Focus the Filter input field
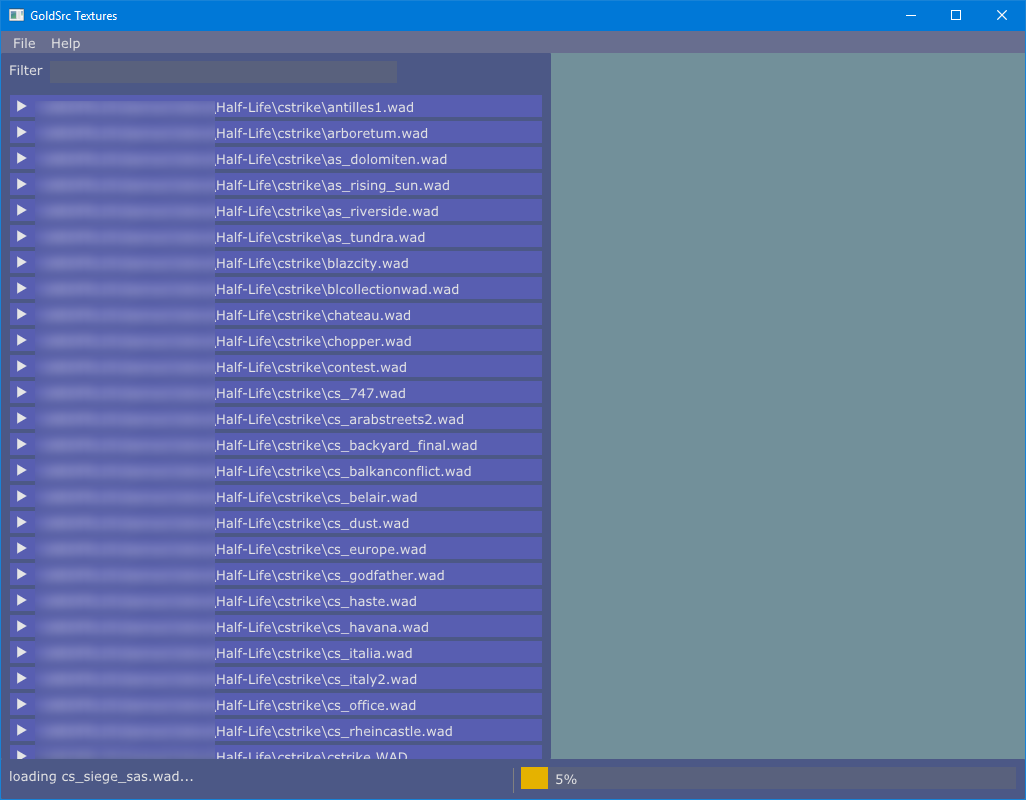 [223, 72]
